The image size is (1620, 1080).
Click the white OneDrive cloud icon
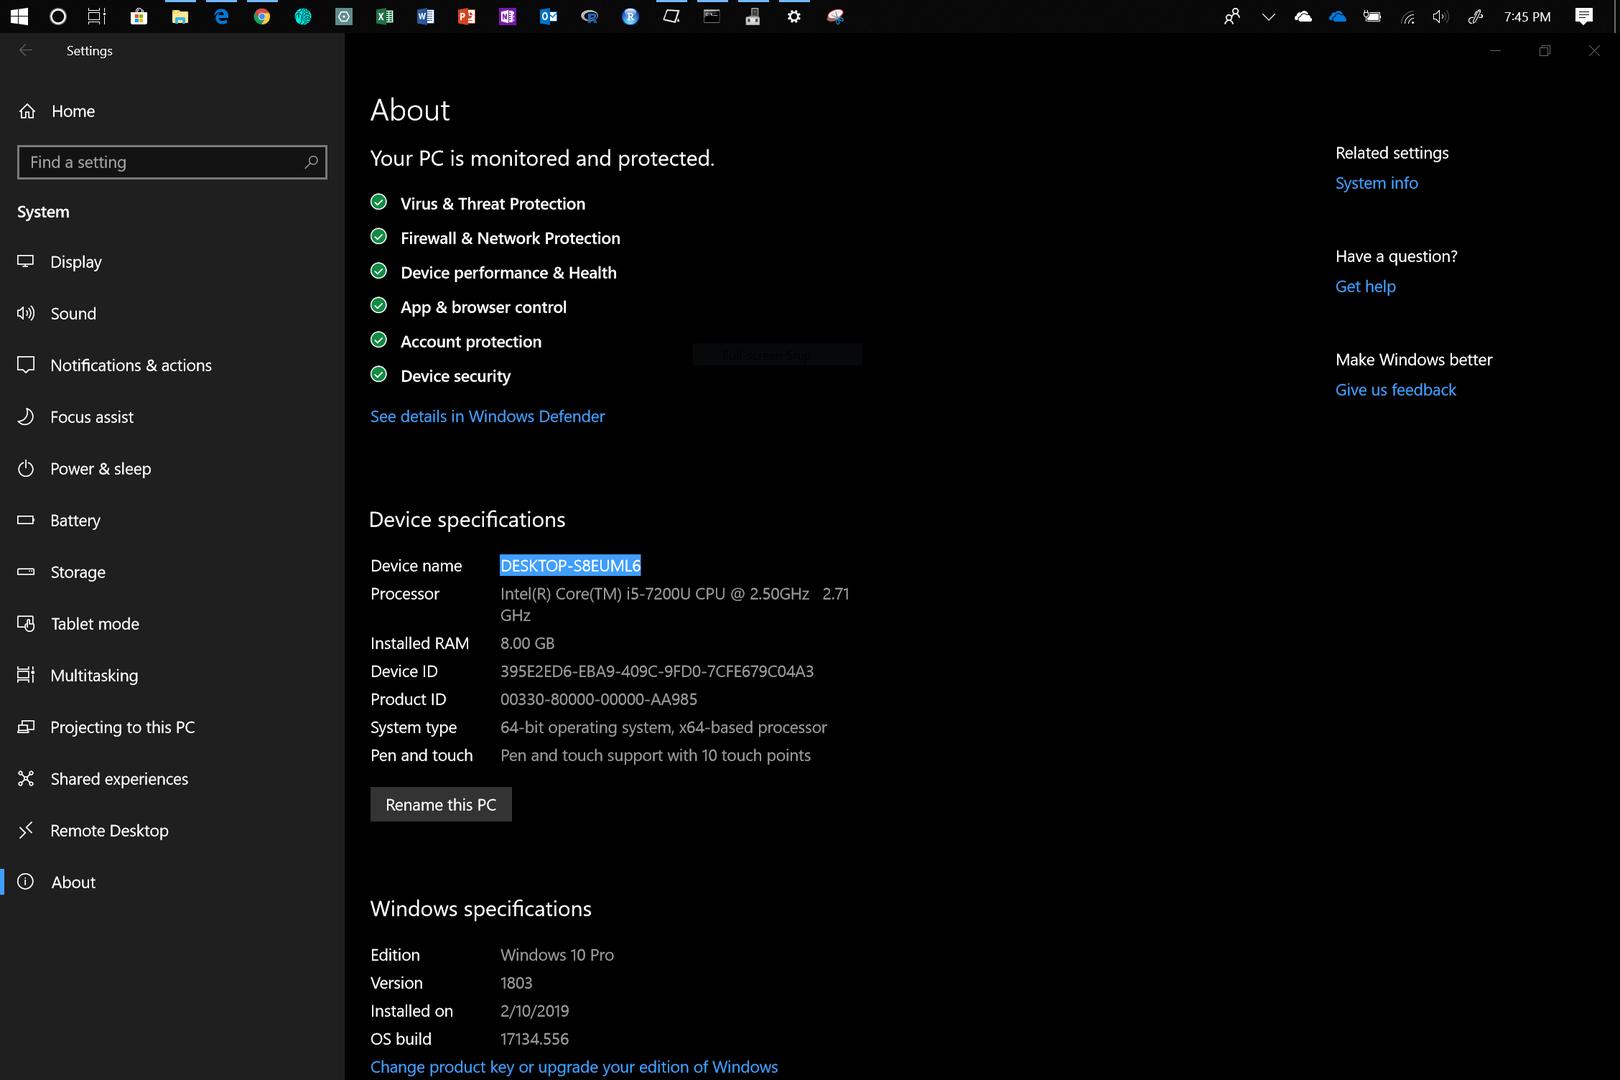(1303, 16)
